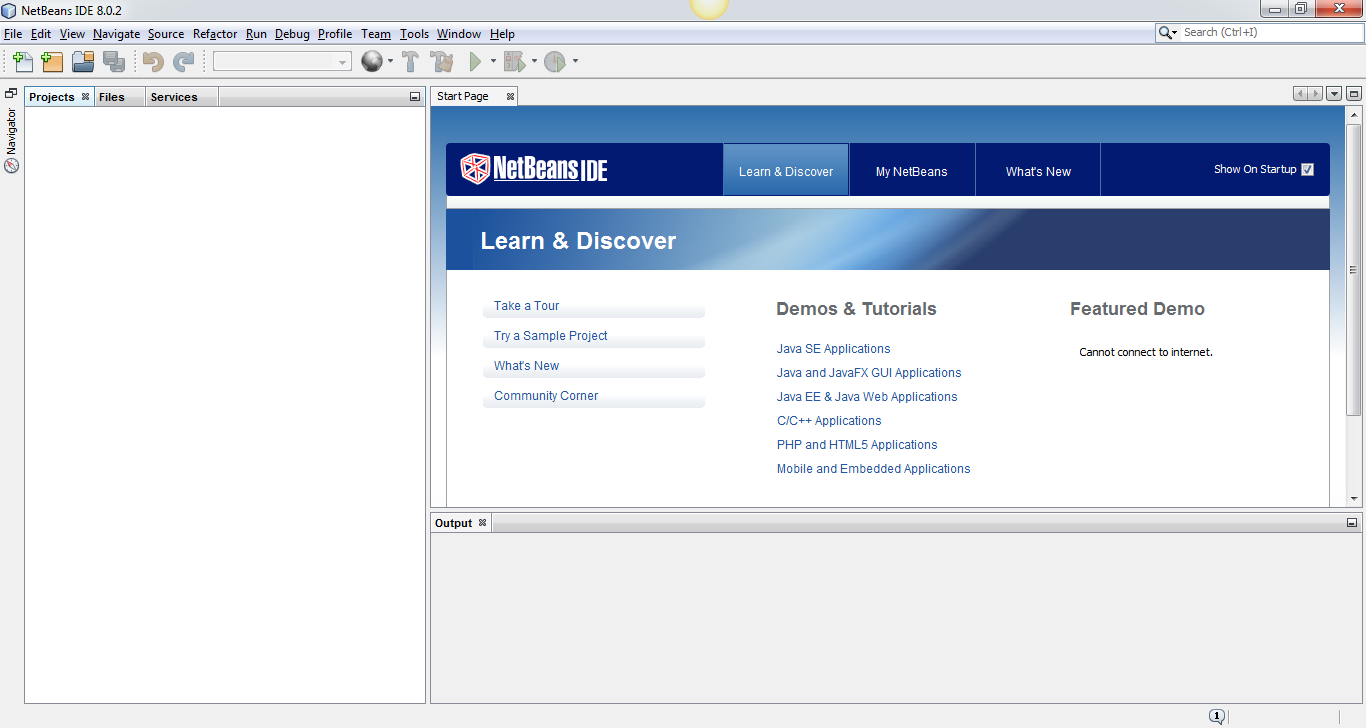The width and height of the screenshot is (1366, 728).
Task: Open PHP and HTML5 Applications link
Action: click(857, 445)
